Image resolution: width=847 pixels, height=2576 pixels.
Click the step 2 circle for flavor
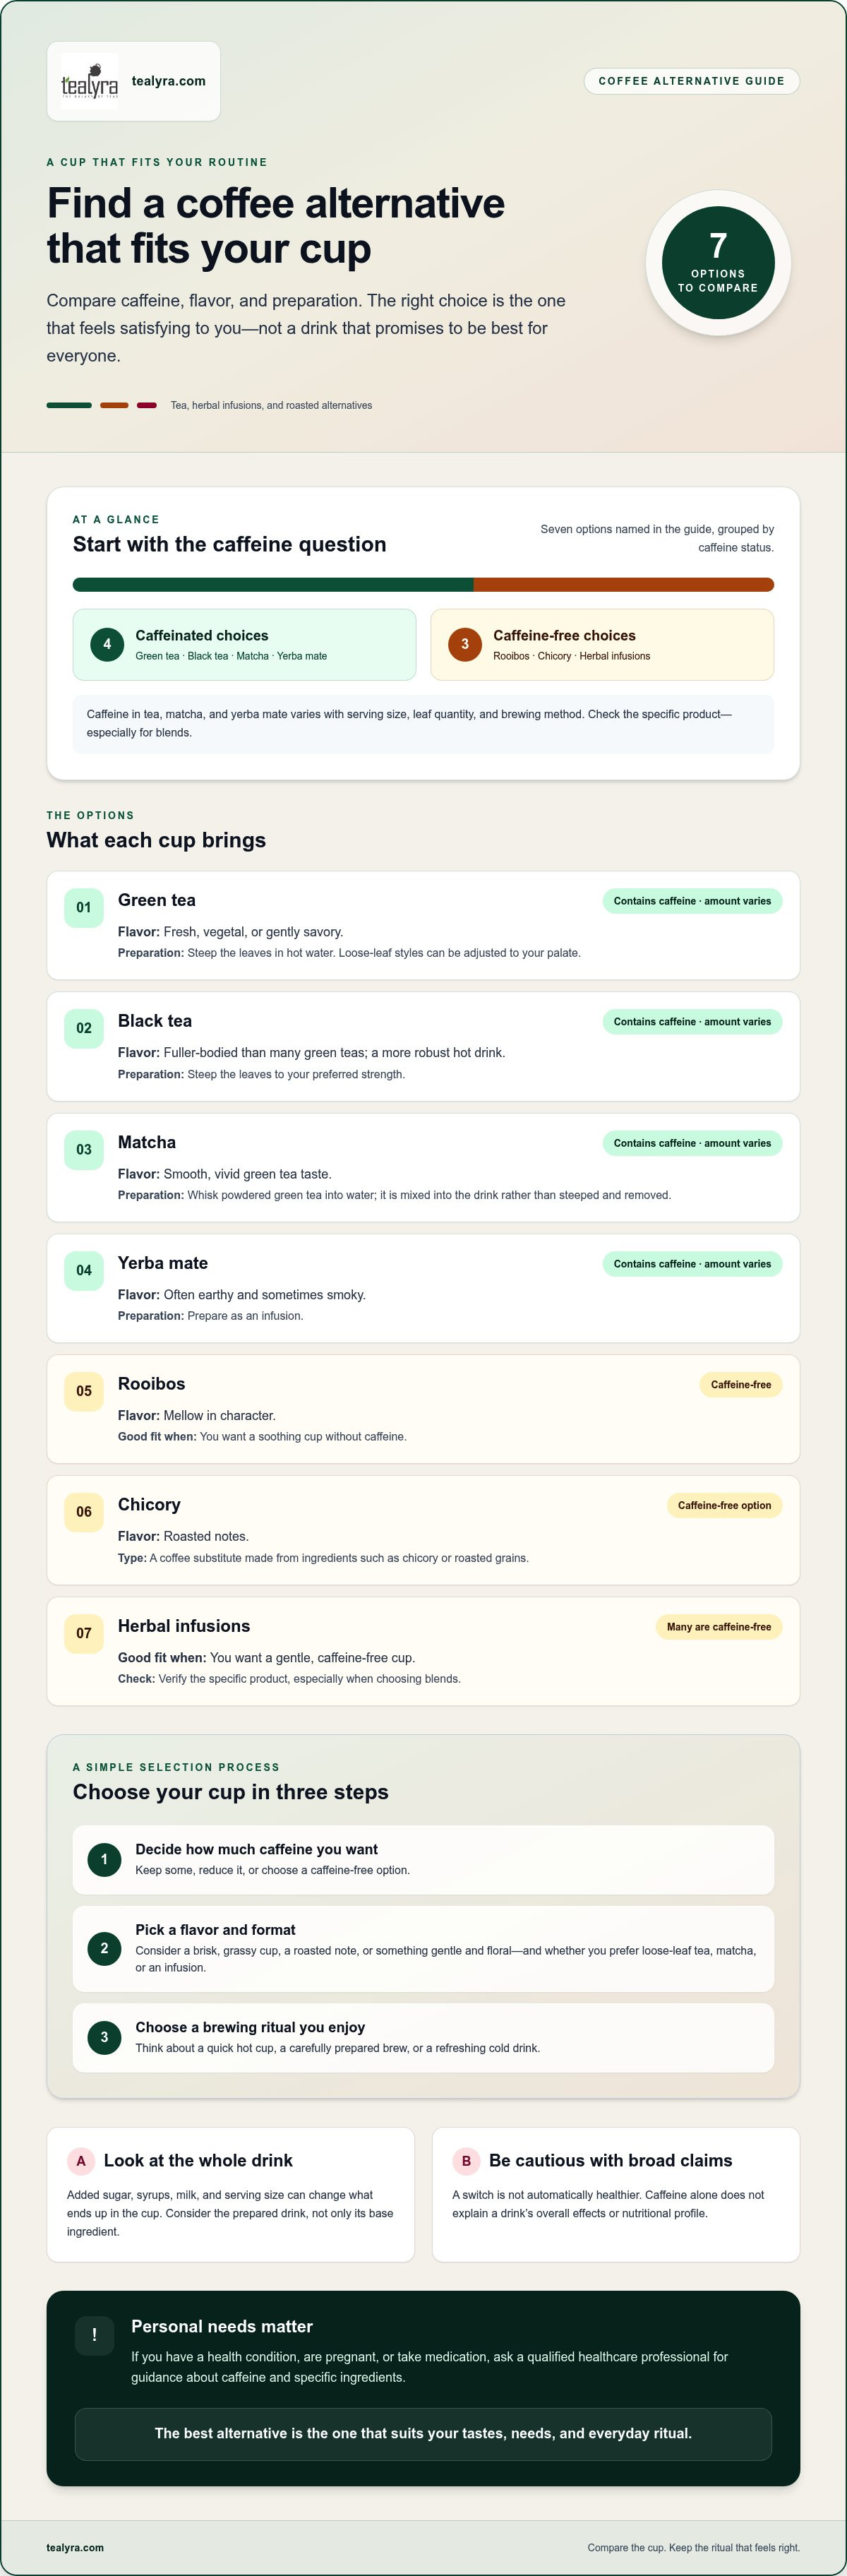pyautogui.click(x=104, y=1948)
